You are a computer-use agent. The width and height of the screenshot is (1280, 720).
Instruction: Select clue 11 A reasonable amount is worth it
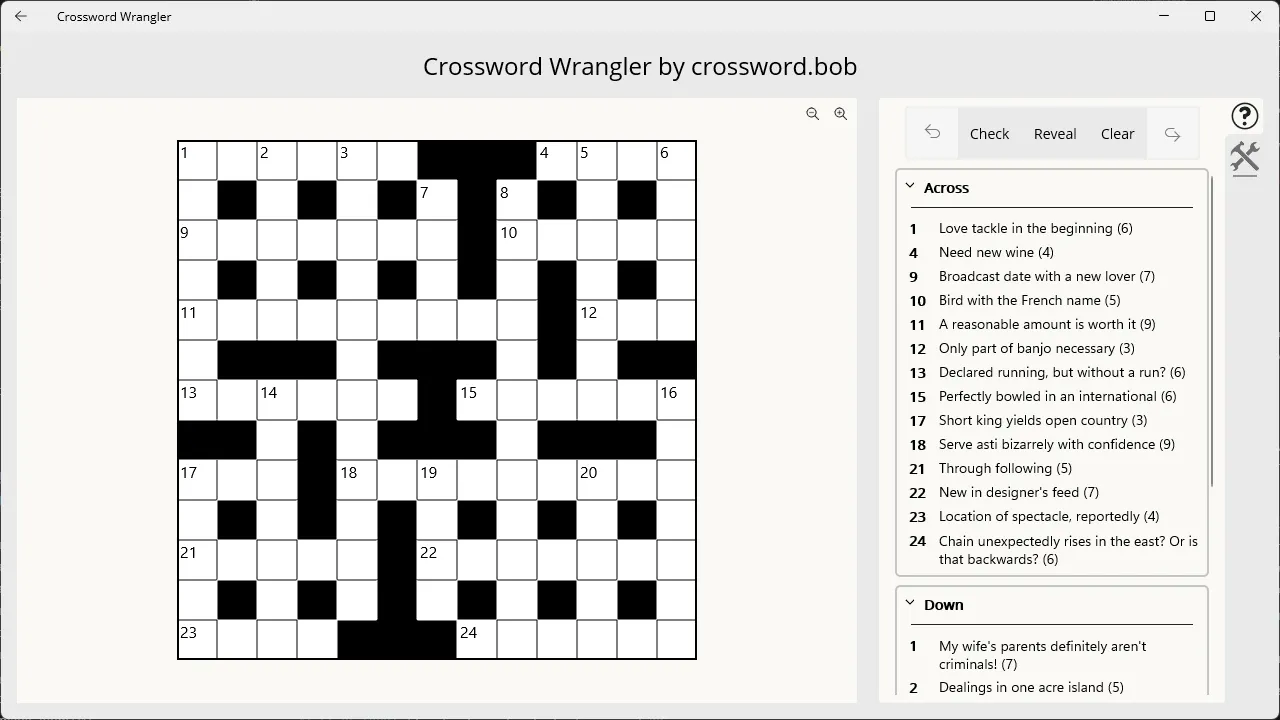coord(1051,324)
